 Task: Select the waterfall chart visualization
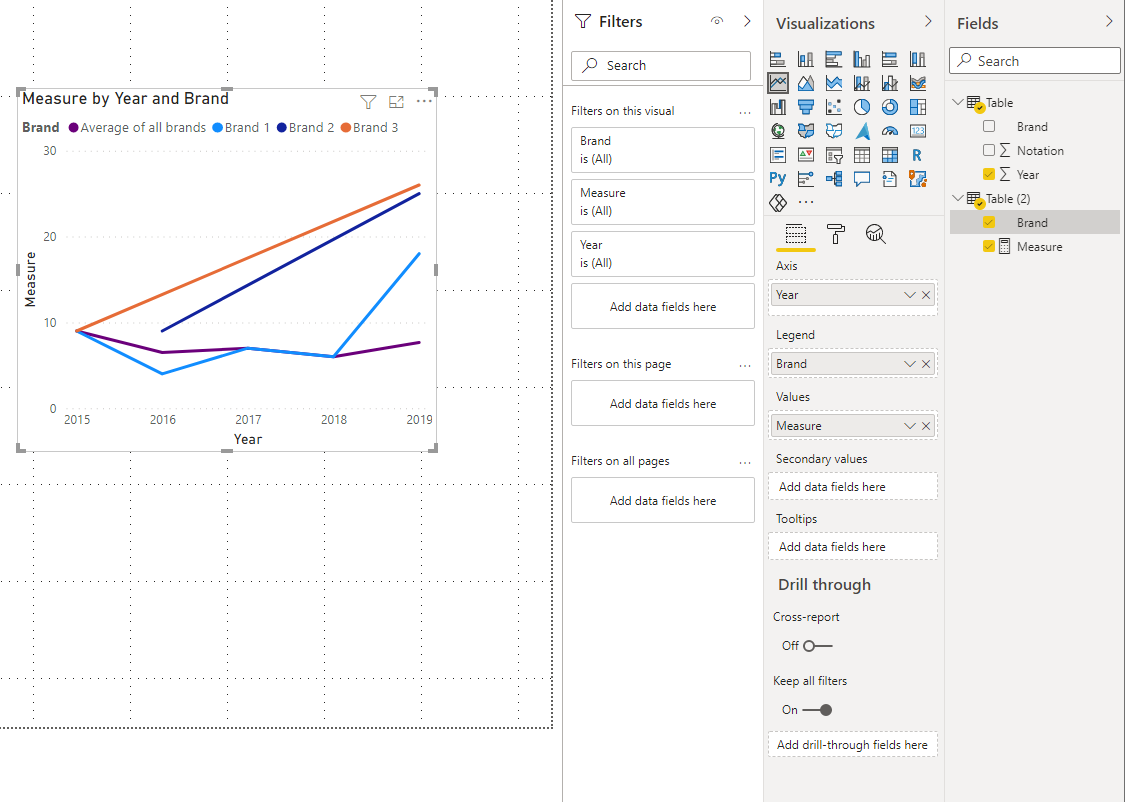pyautogui.click(x=778, y=107)
